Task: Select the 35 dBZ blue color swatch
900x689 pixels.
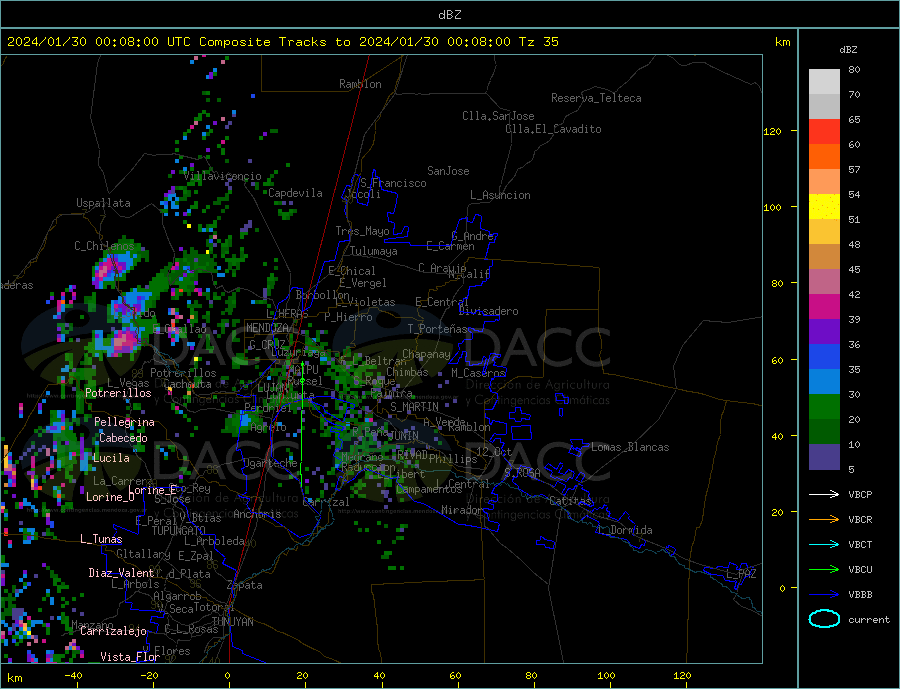Action: pyautogui.click(x=824, y=357)
